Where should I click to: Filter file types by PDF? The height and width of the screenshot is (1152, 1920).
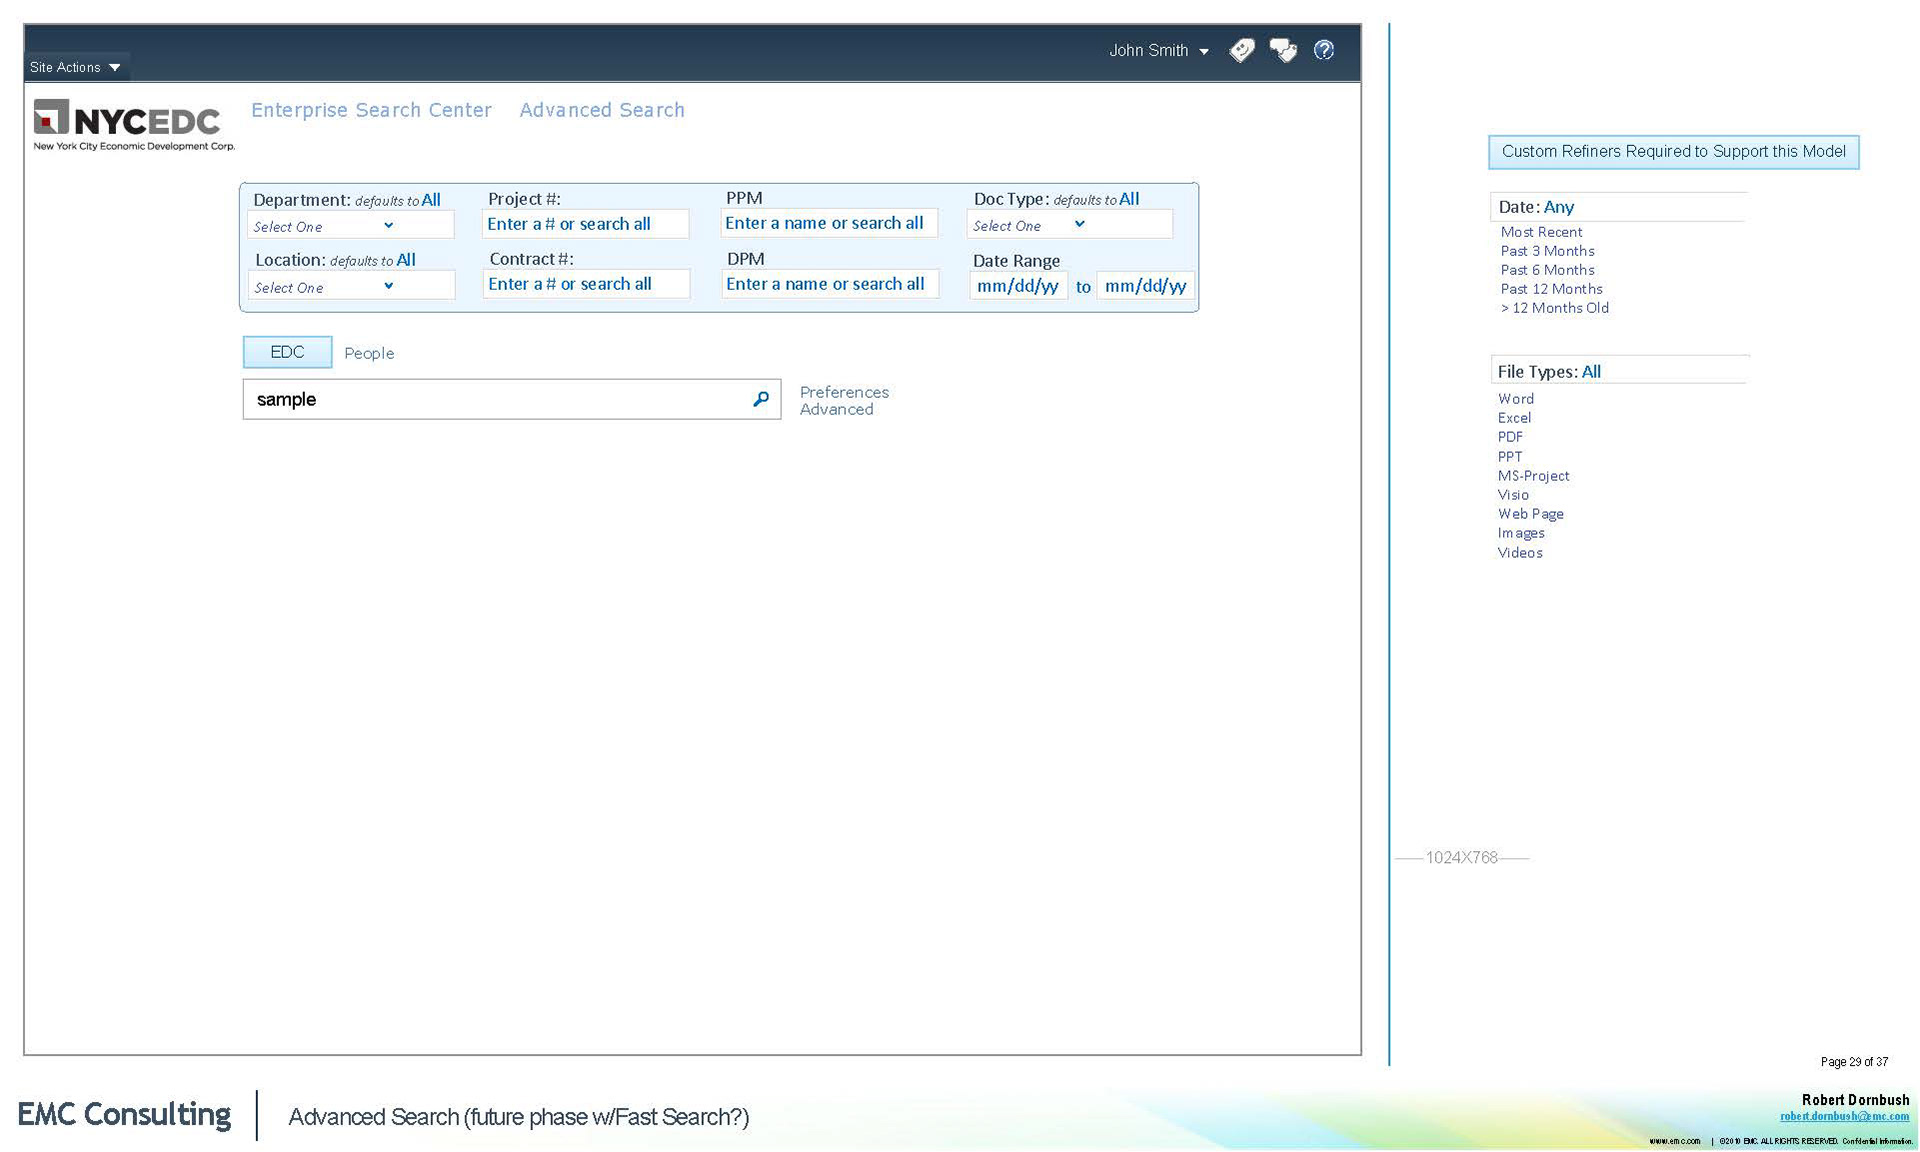click(x=1510, y=437)
